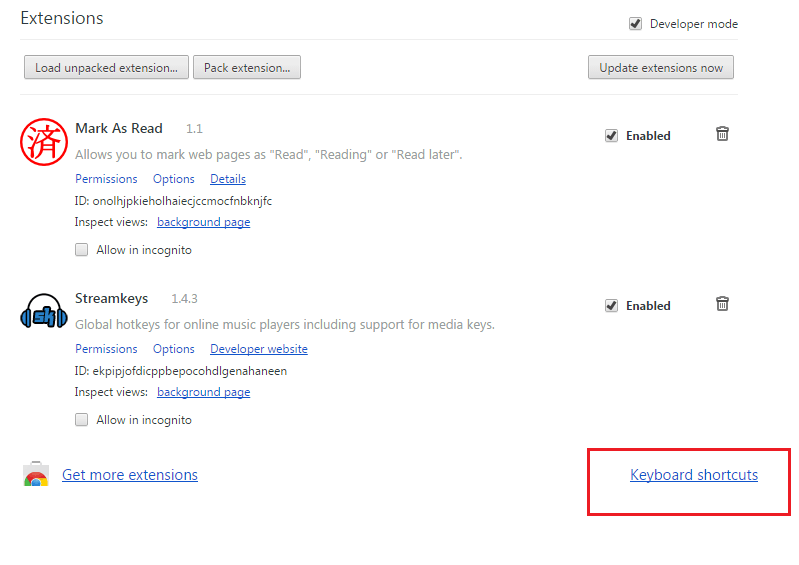The width and height of the screenshot is (799, 565).
Task: Click Update extensions now button
Action: 661,67
